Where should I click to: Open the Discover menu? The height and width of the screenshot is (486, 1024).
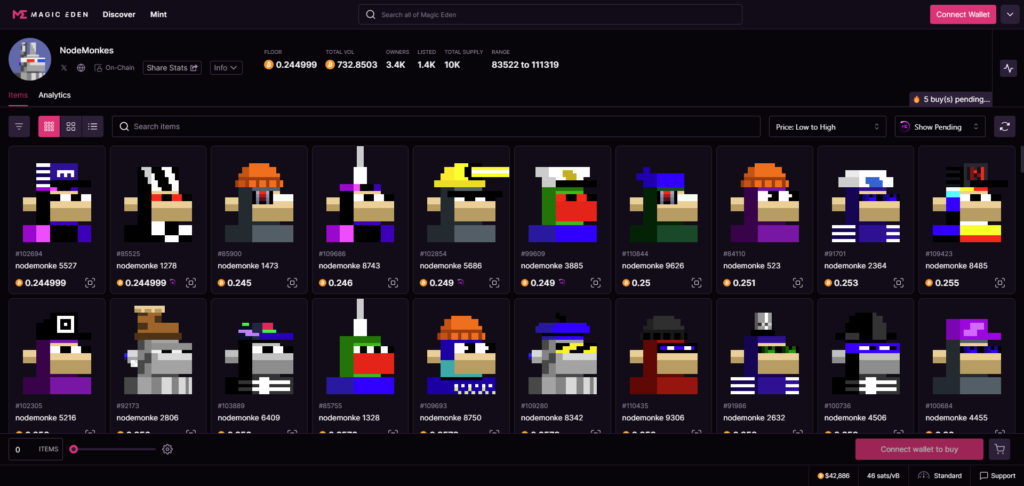(119, 14)
